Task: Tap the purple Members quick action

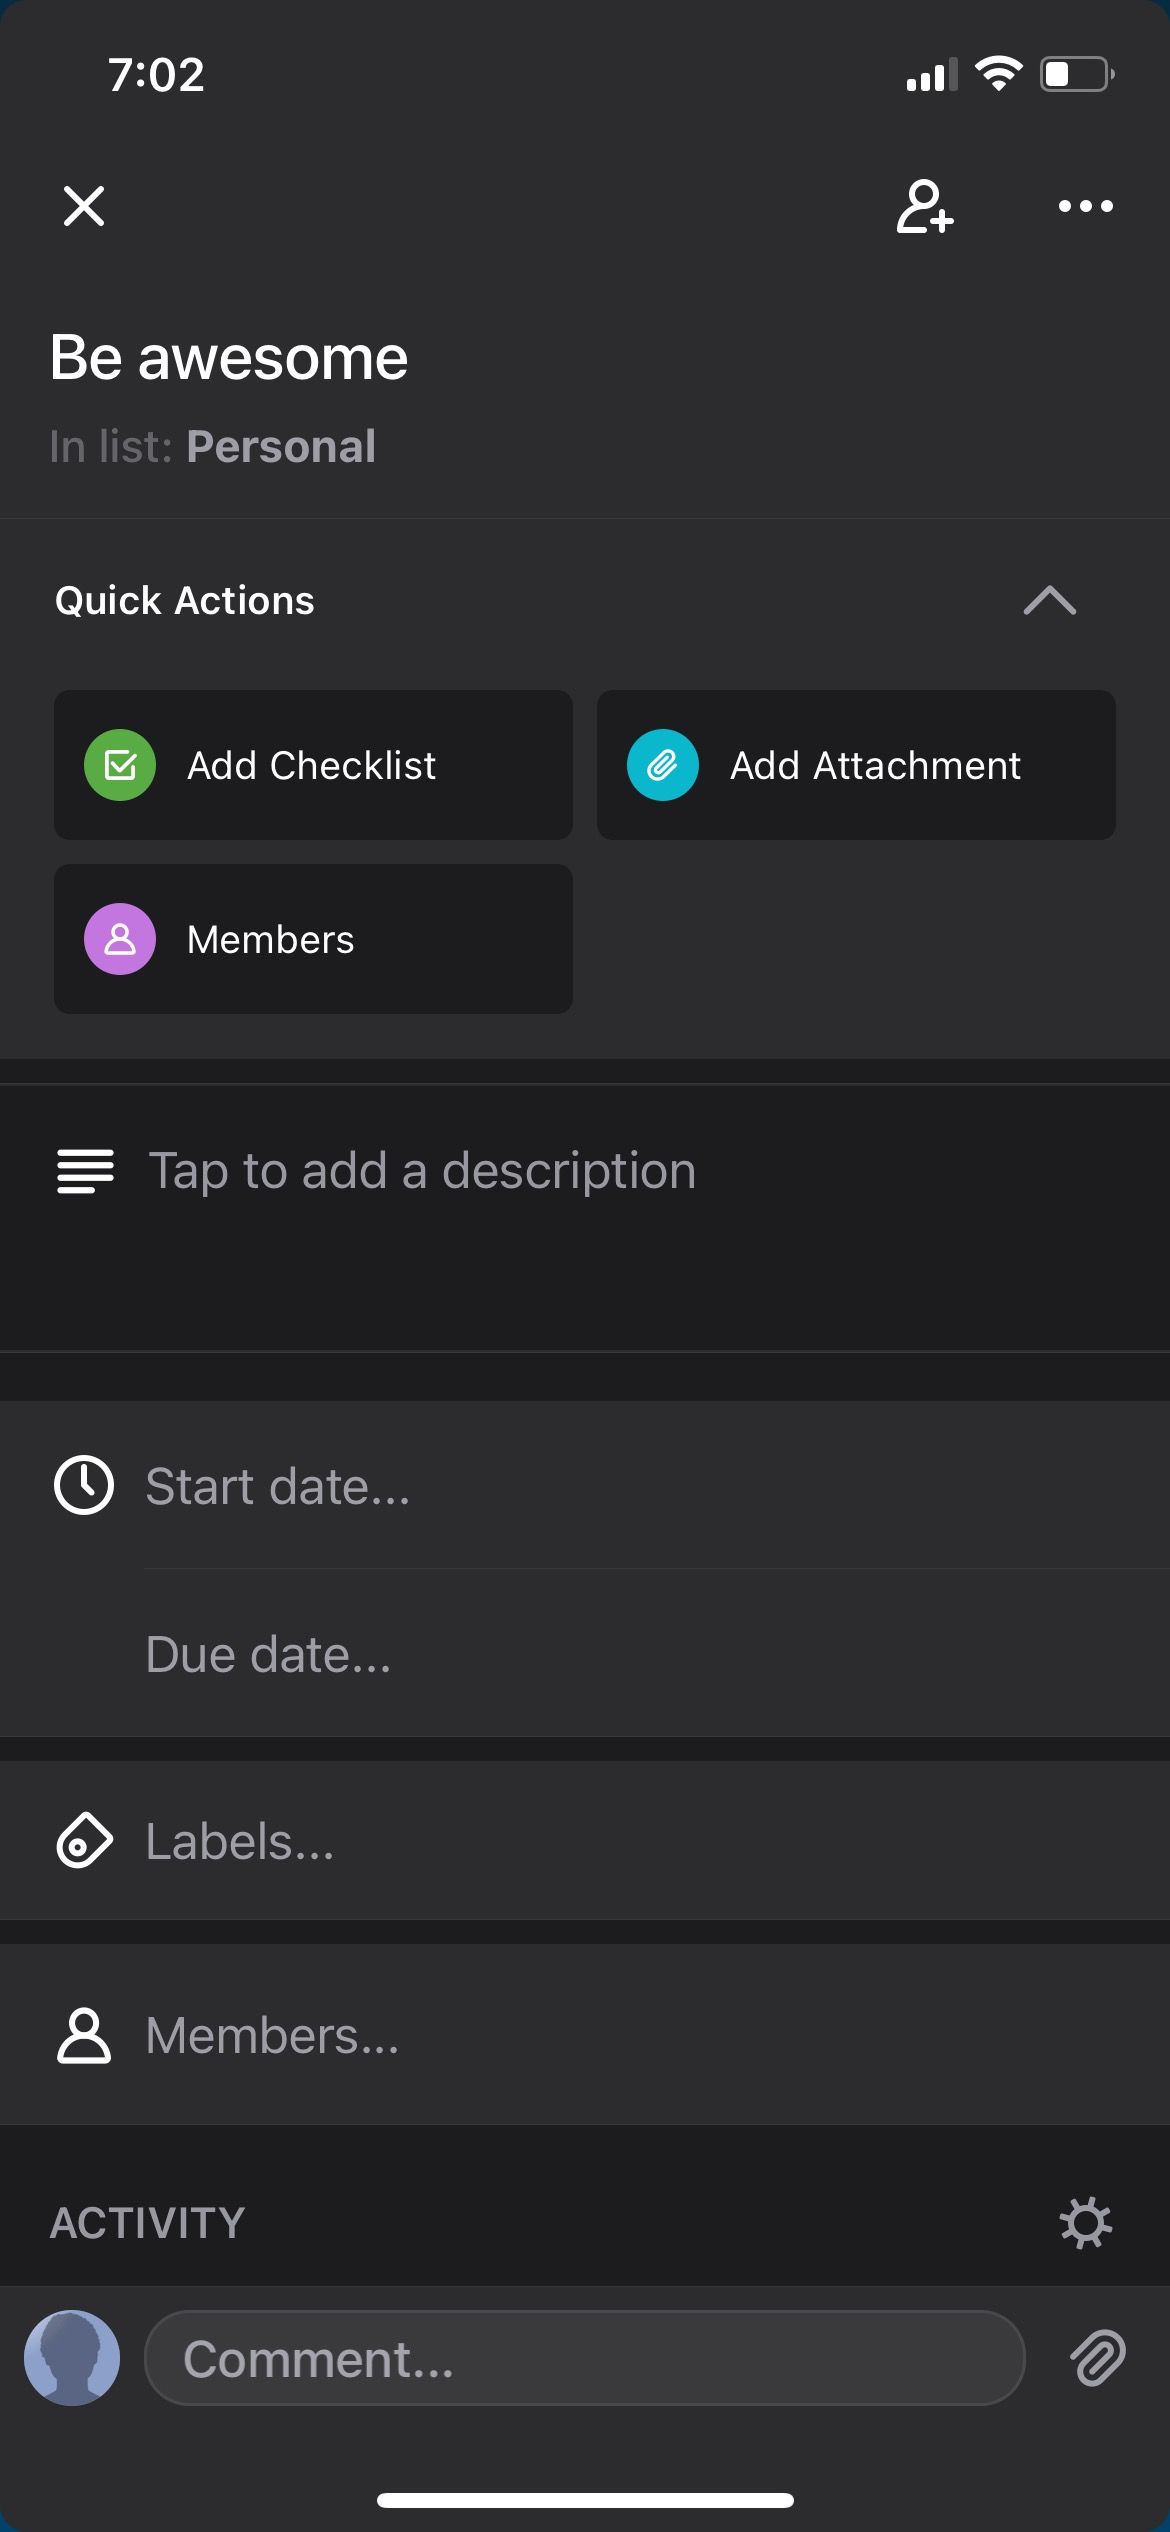Action: point(313,939)
